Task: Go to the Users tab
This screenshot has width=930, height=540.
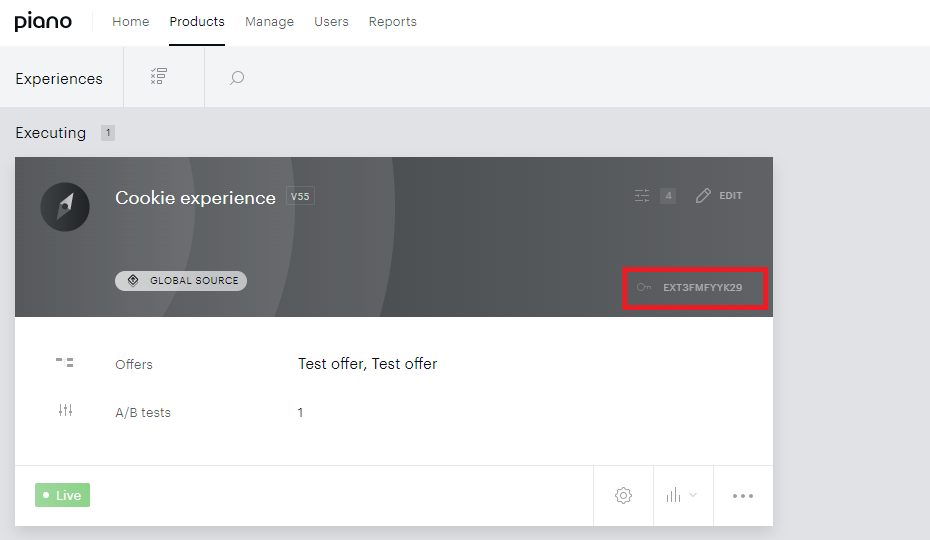Action: click(331, 22)
